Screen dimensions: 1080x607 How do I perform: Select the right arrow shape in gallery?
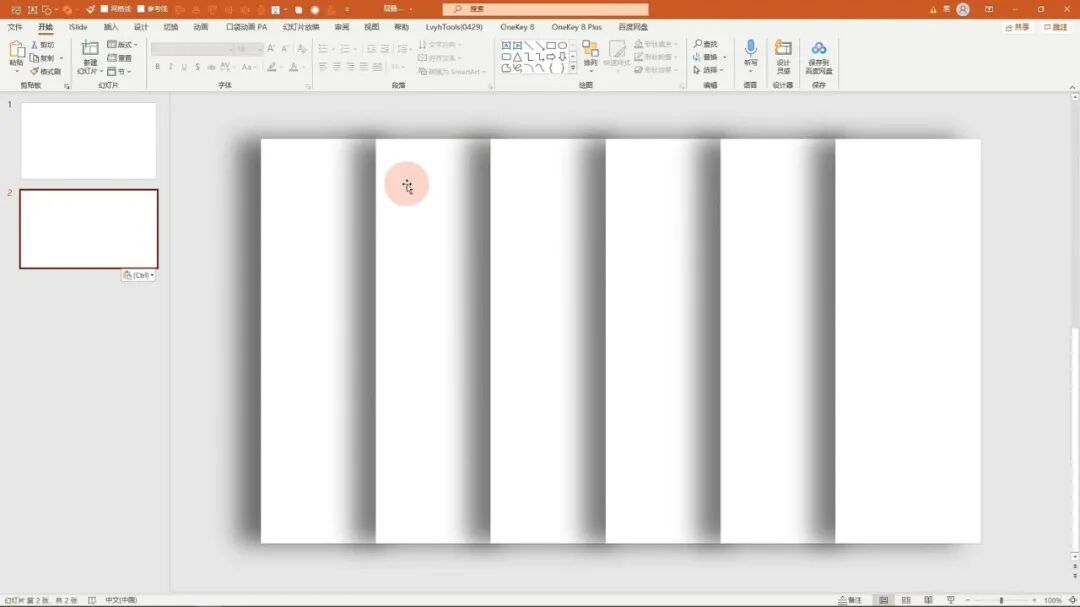coord(551,56)
